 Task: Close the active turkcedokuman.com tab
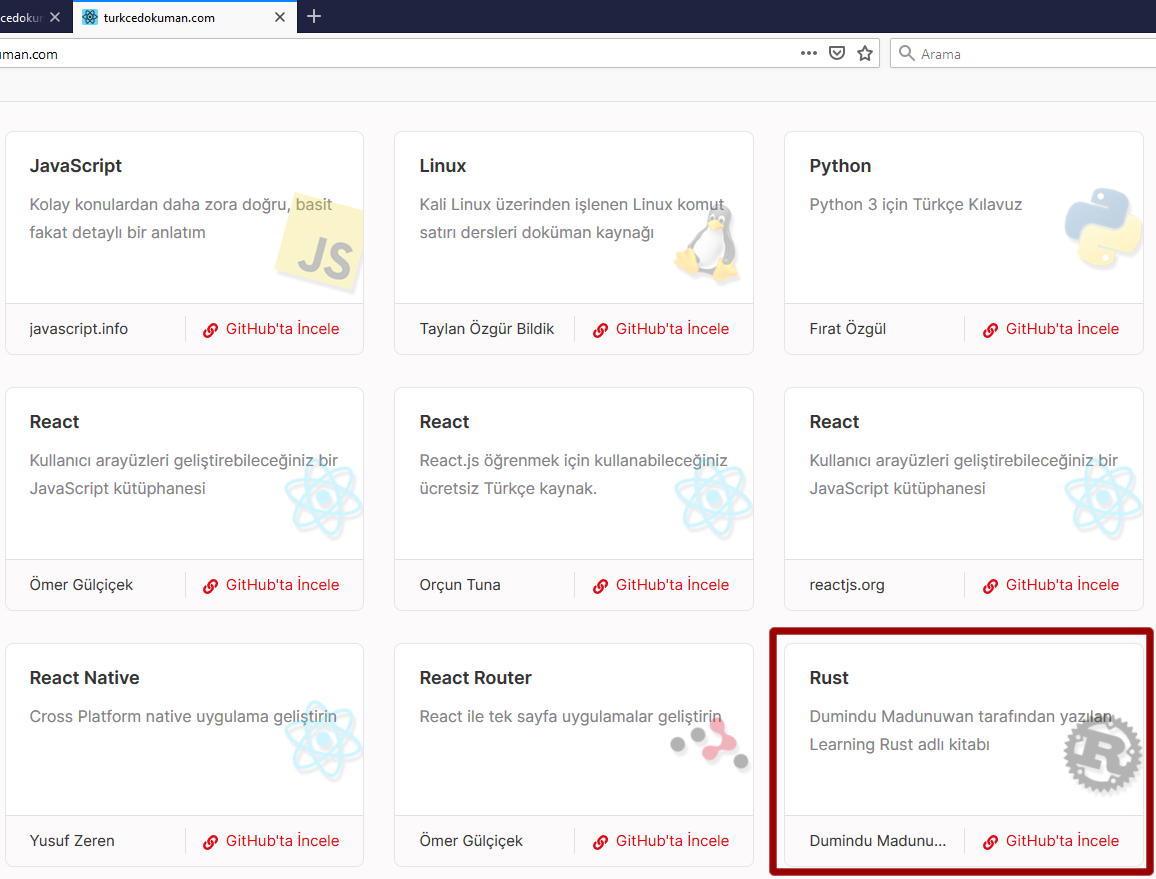(280, 17)
